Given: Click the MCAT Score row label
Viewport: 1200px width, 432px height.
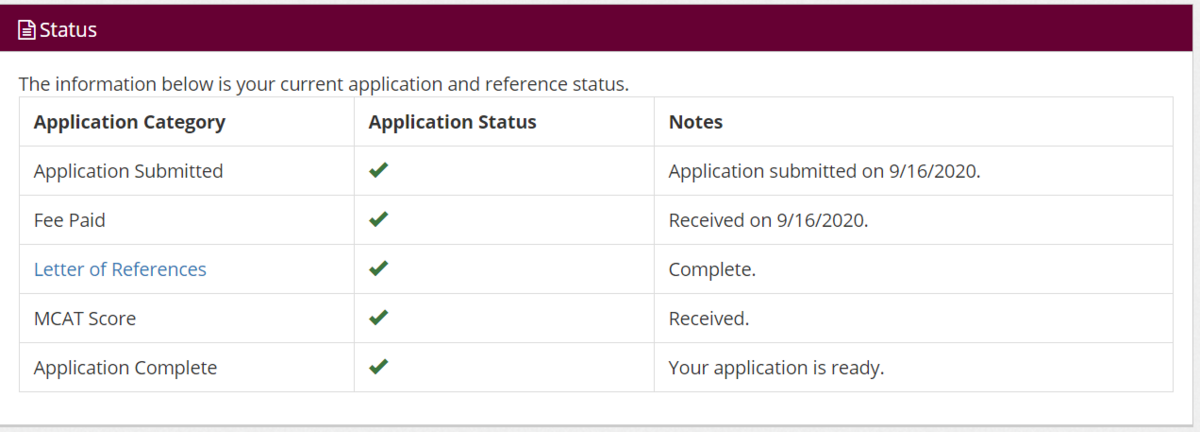Looking at the screenshot, I should (x=85, y=318).
